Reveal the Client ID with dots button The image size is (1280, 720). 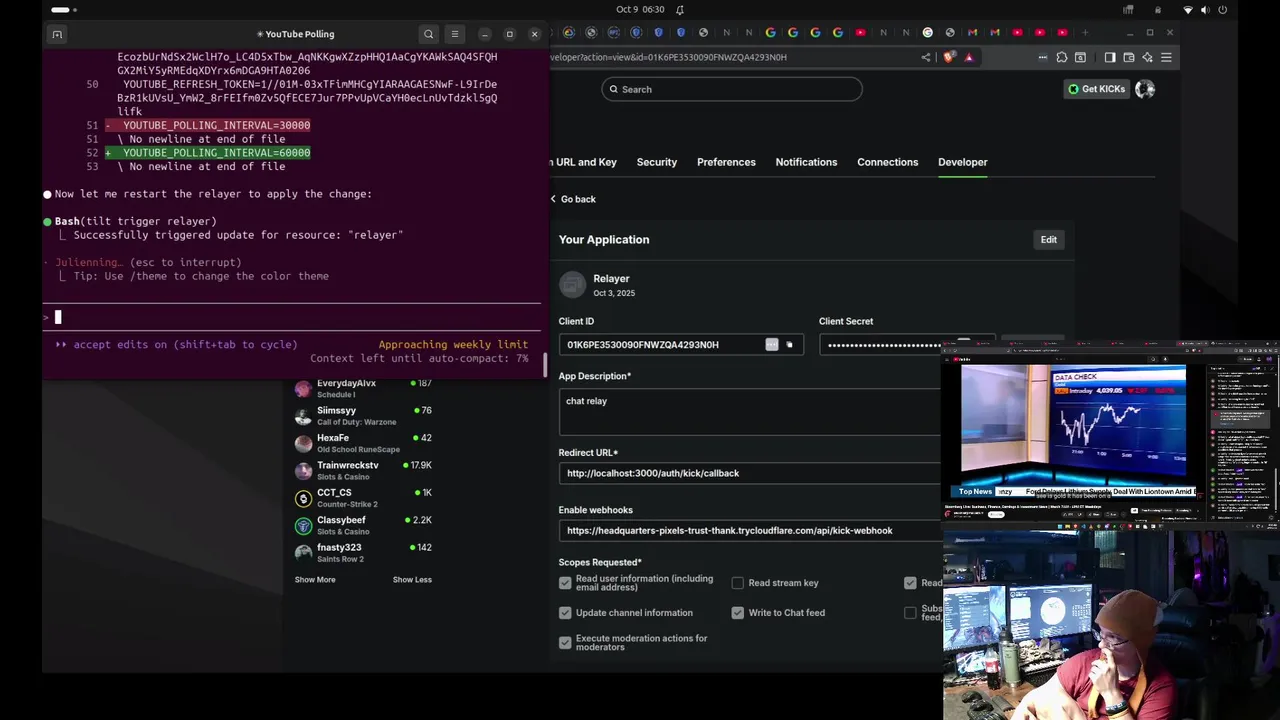[x=772, y=345]
